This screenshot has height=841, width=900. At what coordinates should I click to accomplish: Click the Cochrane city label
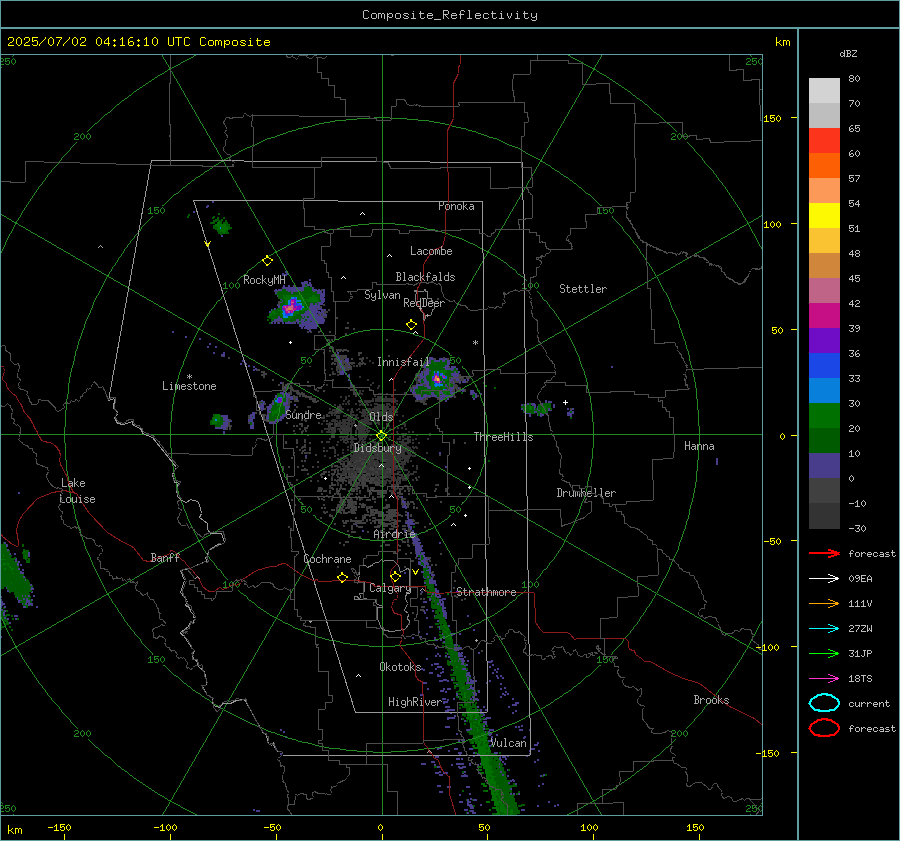pos(327,559)
